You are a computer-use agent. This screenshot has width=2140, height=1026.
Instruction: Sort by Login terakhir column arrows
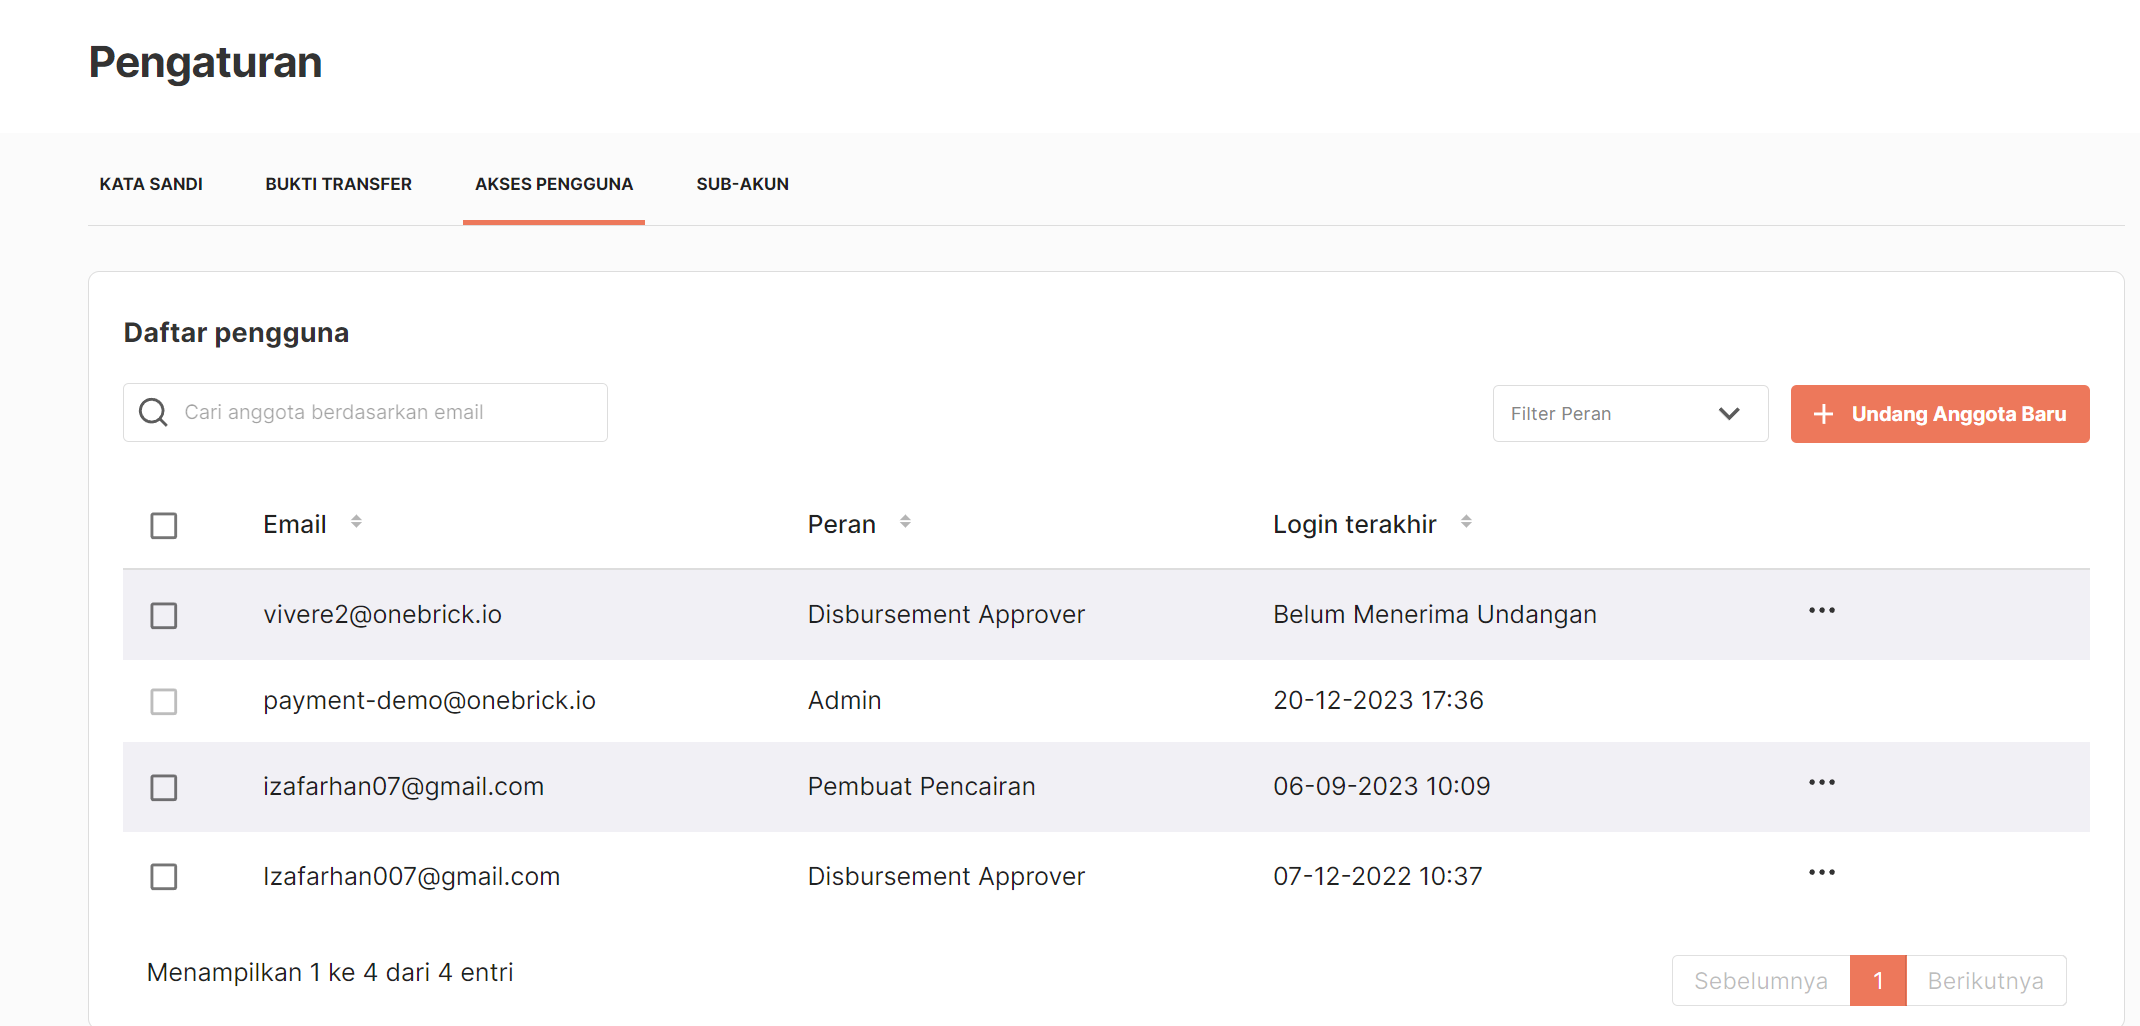(x=1466, y=522)
